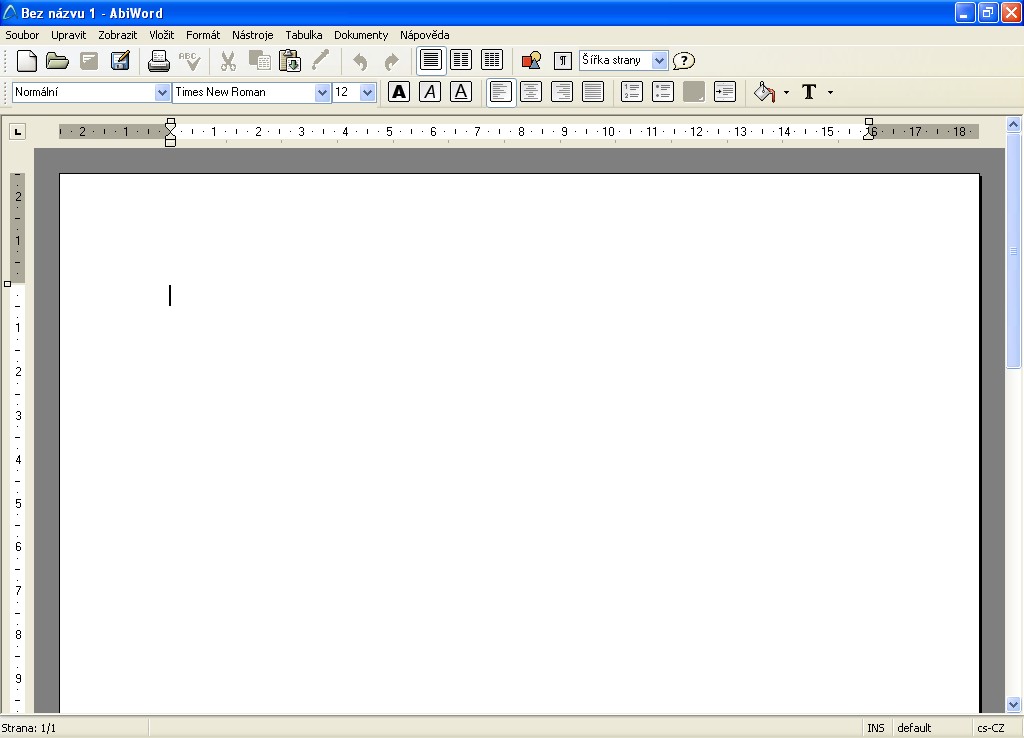Open the help question mark bubble
The image size is (1024, 738).
[684, 61]
